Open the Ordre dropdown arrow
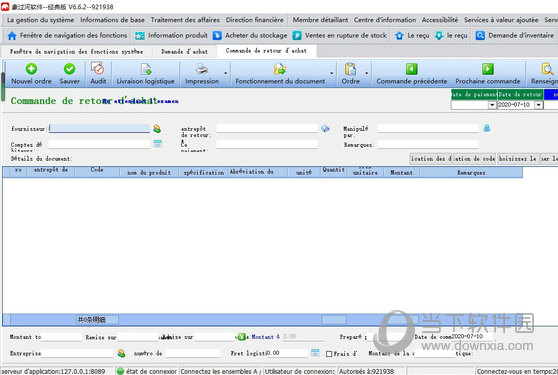The width and height of the screenshot is (558, 375). pos(367,73)
